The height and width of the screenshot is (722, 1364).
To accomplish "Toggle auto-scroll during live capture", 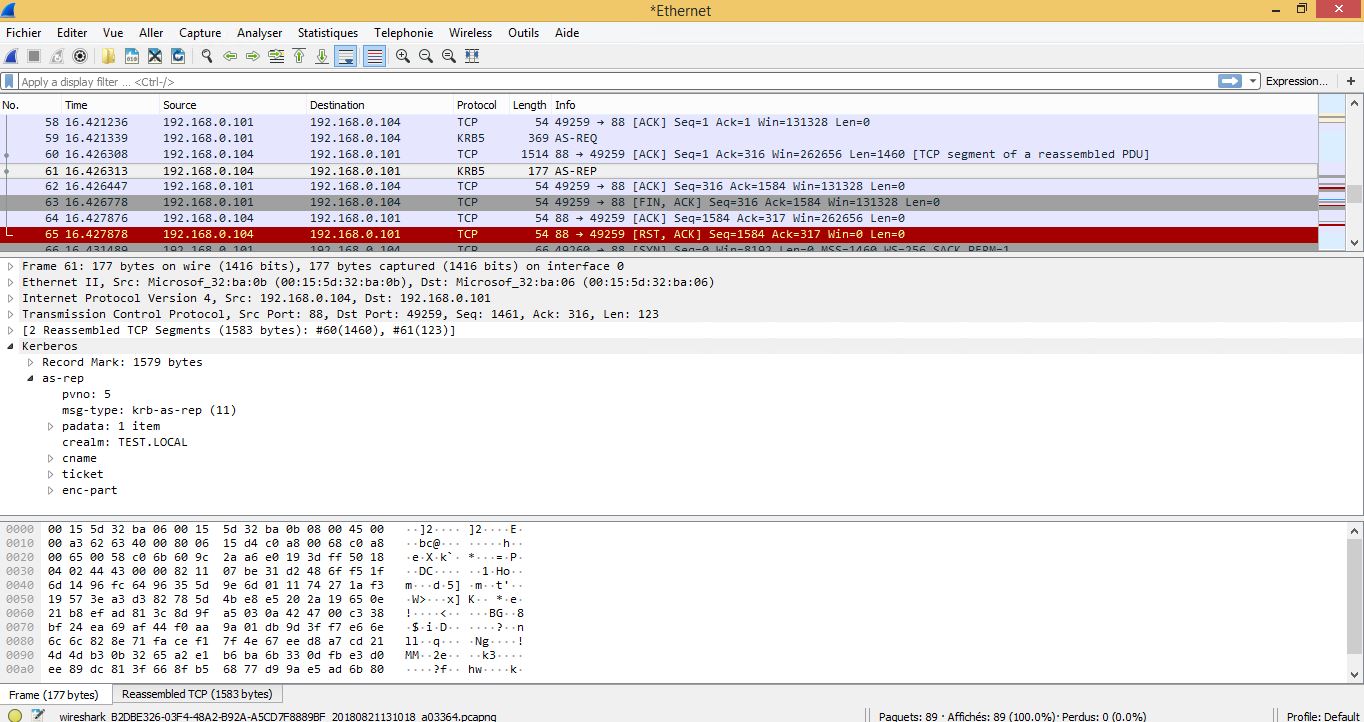I will (346, 57).
